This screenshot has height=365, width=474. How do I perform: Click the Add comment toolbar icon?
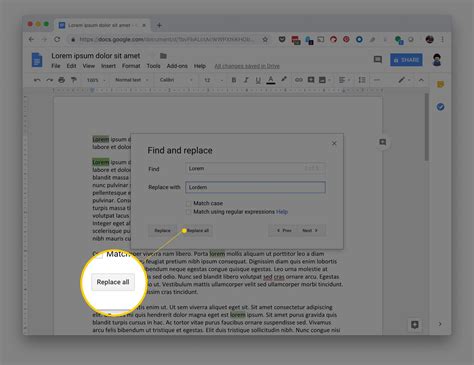pyautogui.click(x=311, y=80)
